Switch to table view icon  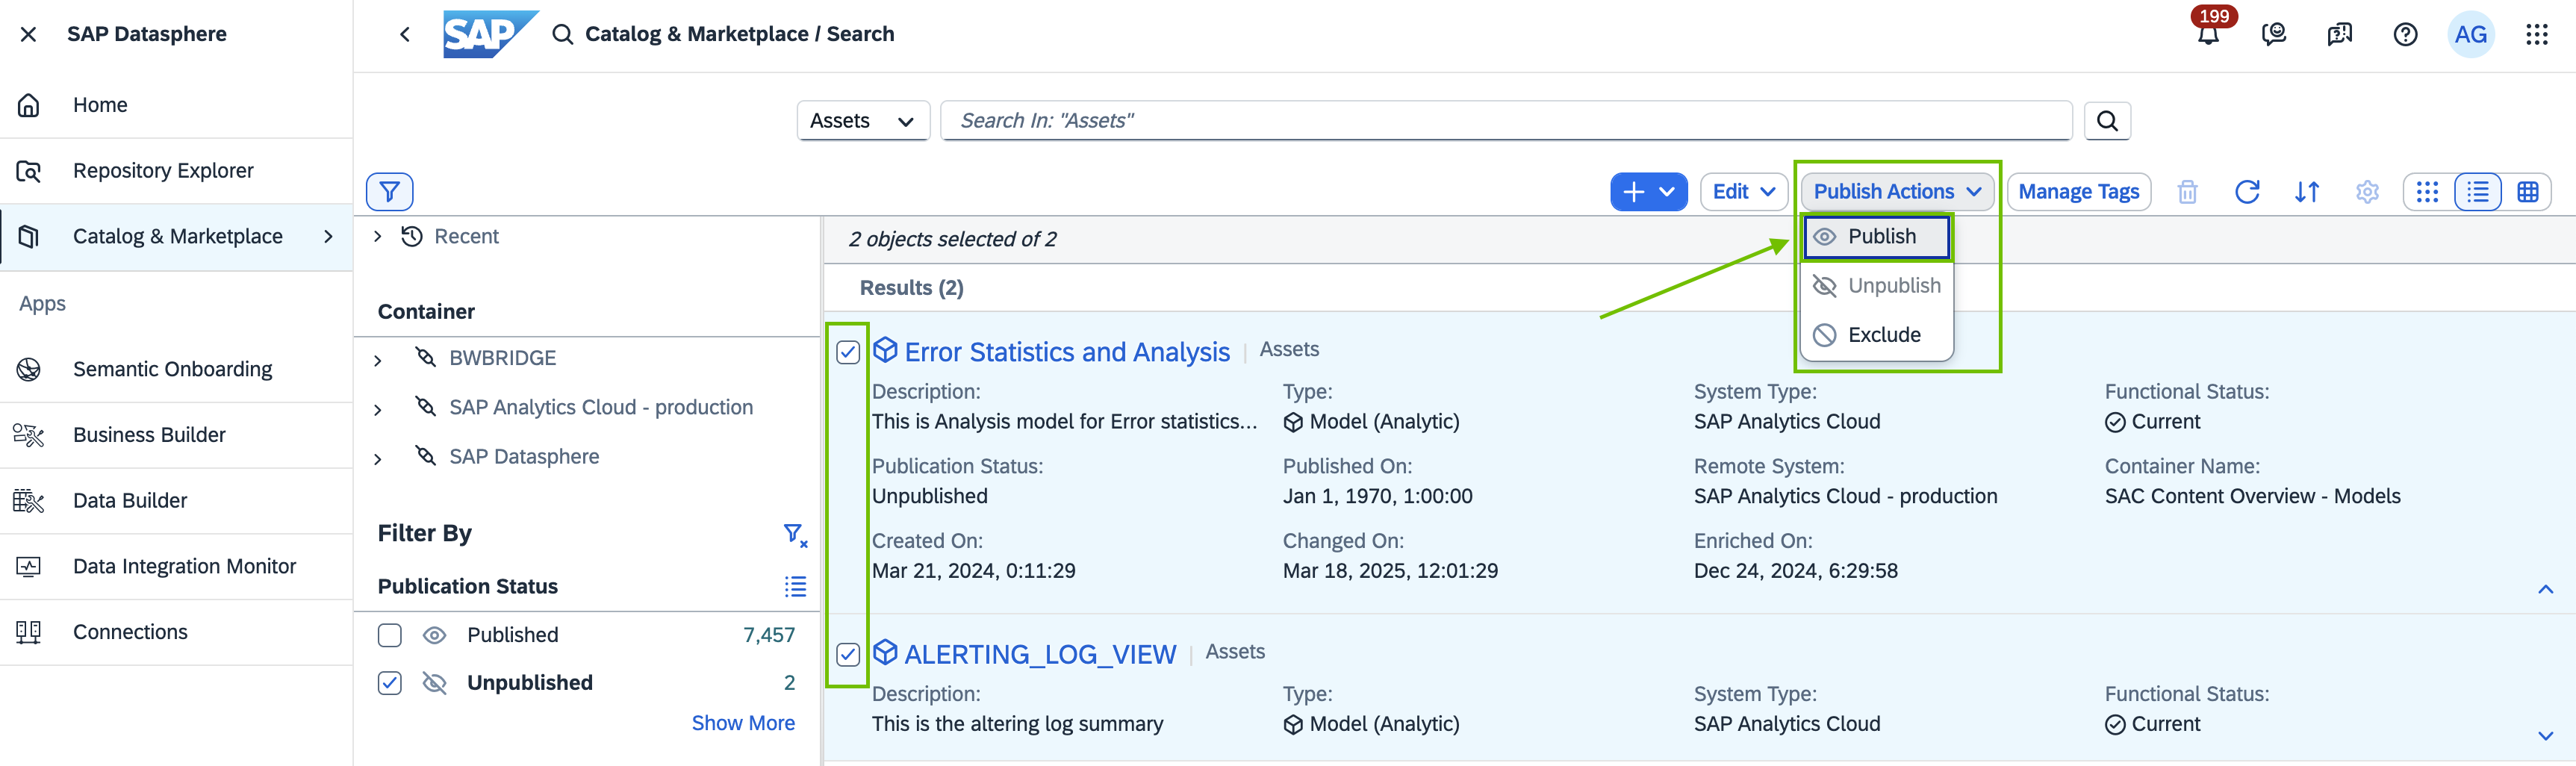(x=2527, y=191)
